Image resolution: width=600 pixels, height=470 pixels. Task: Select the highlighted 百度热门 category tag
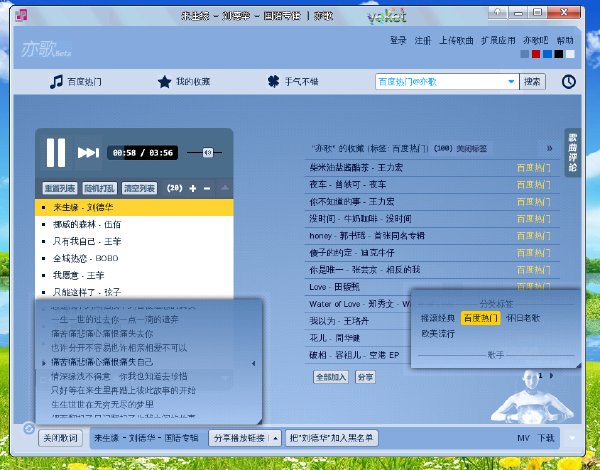[480, 318]
